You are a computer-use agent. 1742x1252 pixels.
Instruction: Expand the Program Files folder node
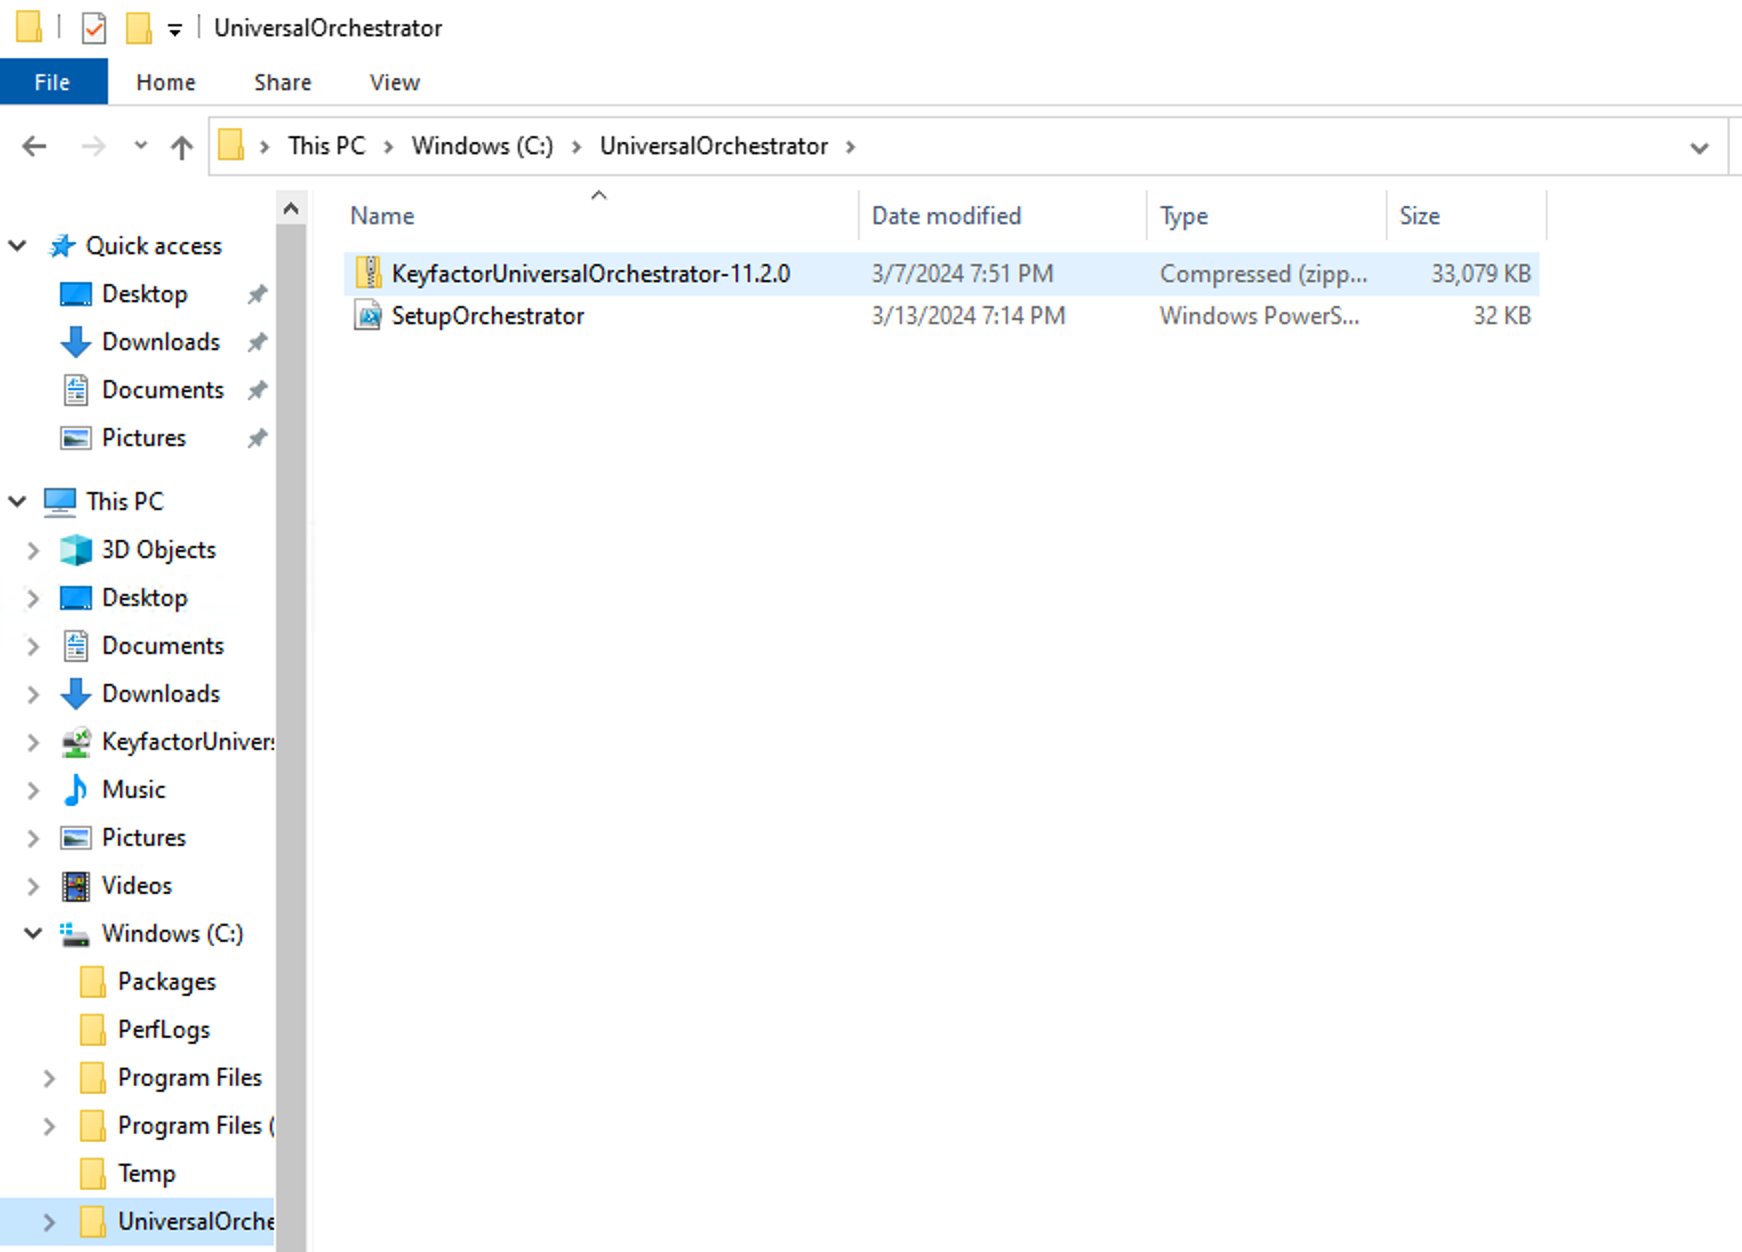click(49, 1078)
